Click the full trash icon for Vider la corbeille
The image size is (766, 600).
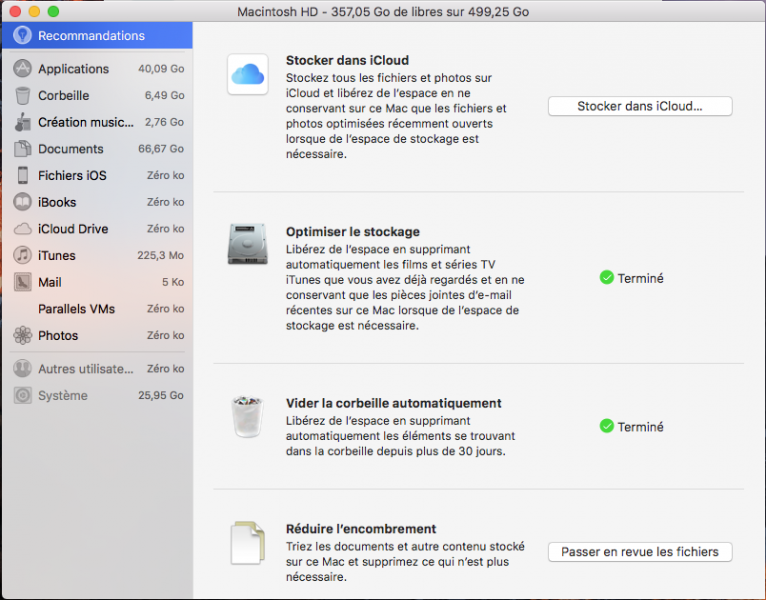[248, 416]
